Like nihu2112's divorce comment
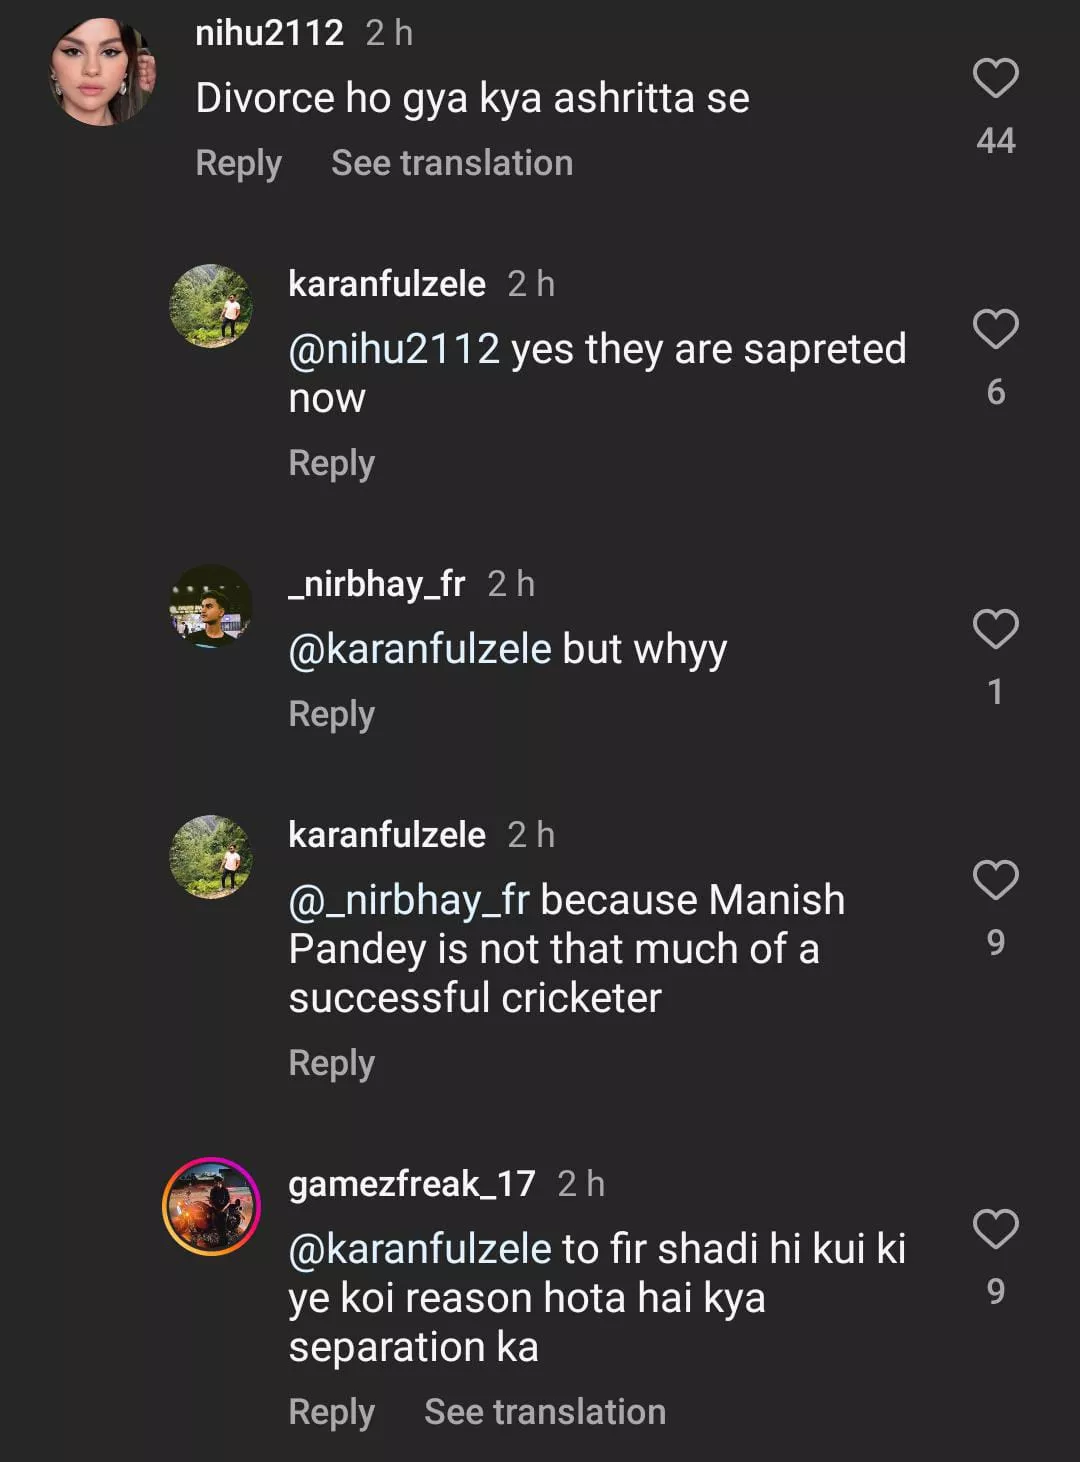 pos(995,79)
